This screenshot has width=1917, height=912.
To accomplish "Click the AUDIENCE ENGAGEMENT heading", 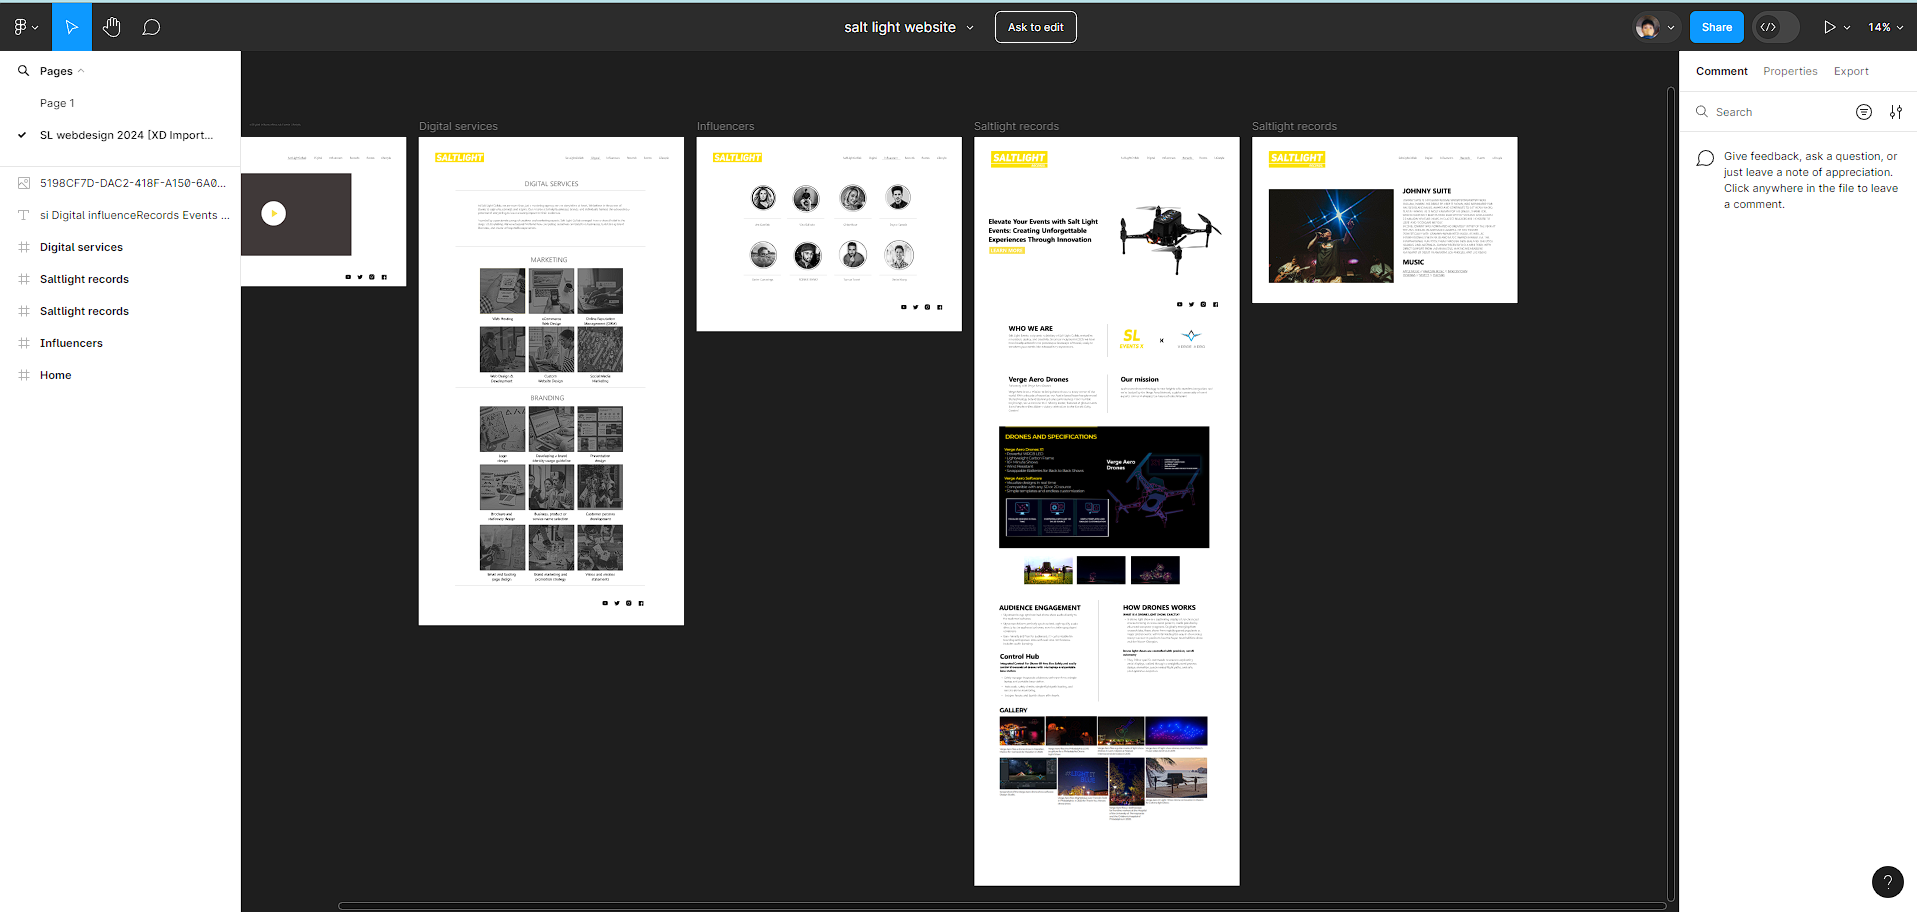I will [x=1040, y=607].
